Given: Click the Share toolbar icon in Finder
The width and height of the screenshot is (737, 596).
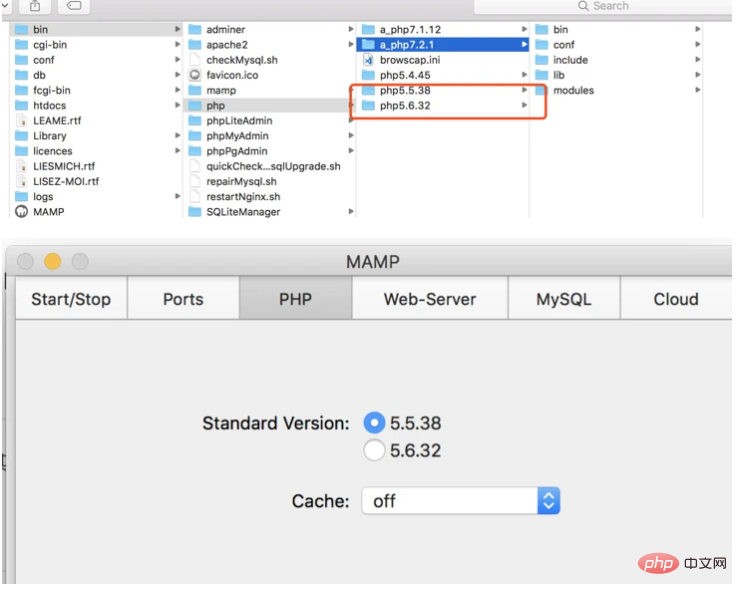Looking at the screenshot, I should click(35, 6).
